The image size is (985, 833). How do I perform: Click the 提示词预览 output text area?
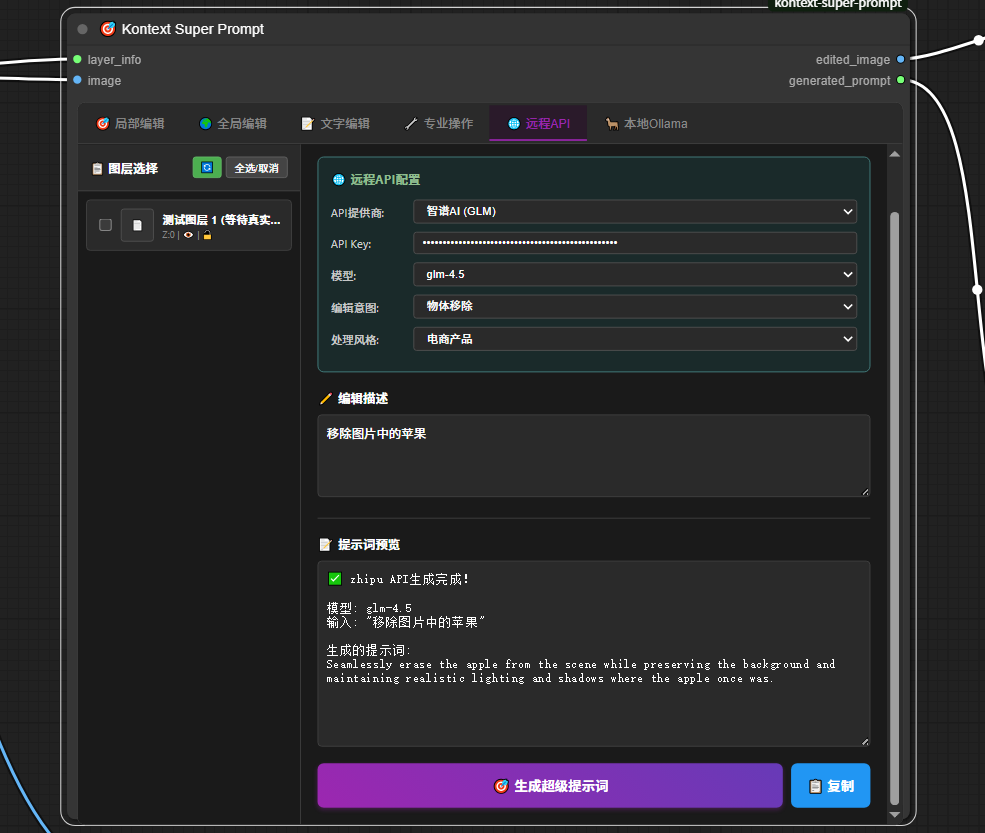[x=594, y=653]
